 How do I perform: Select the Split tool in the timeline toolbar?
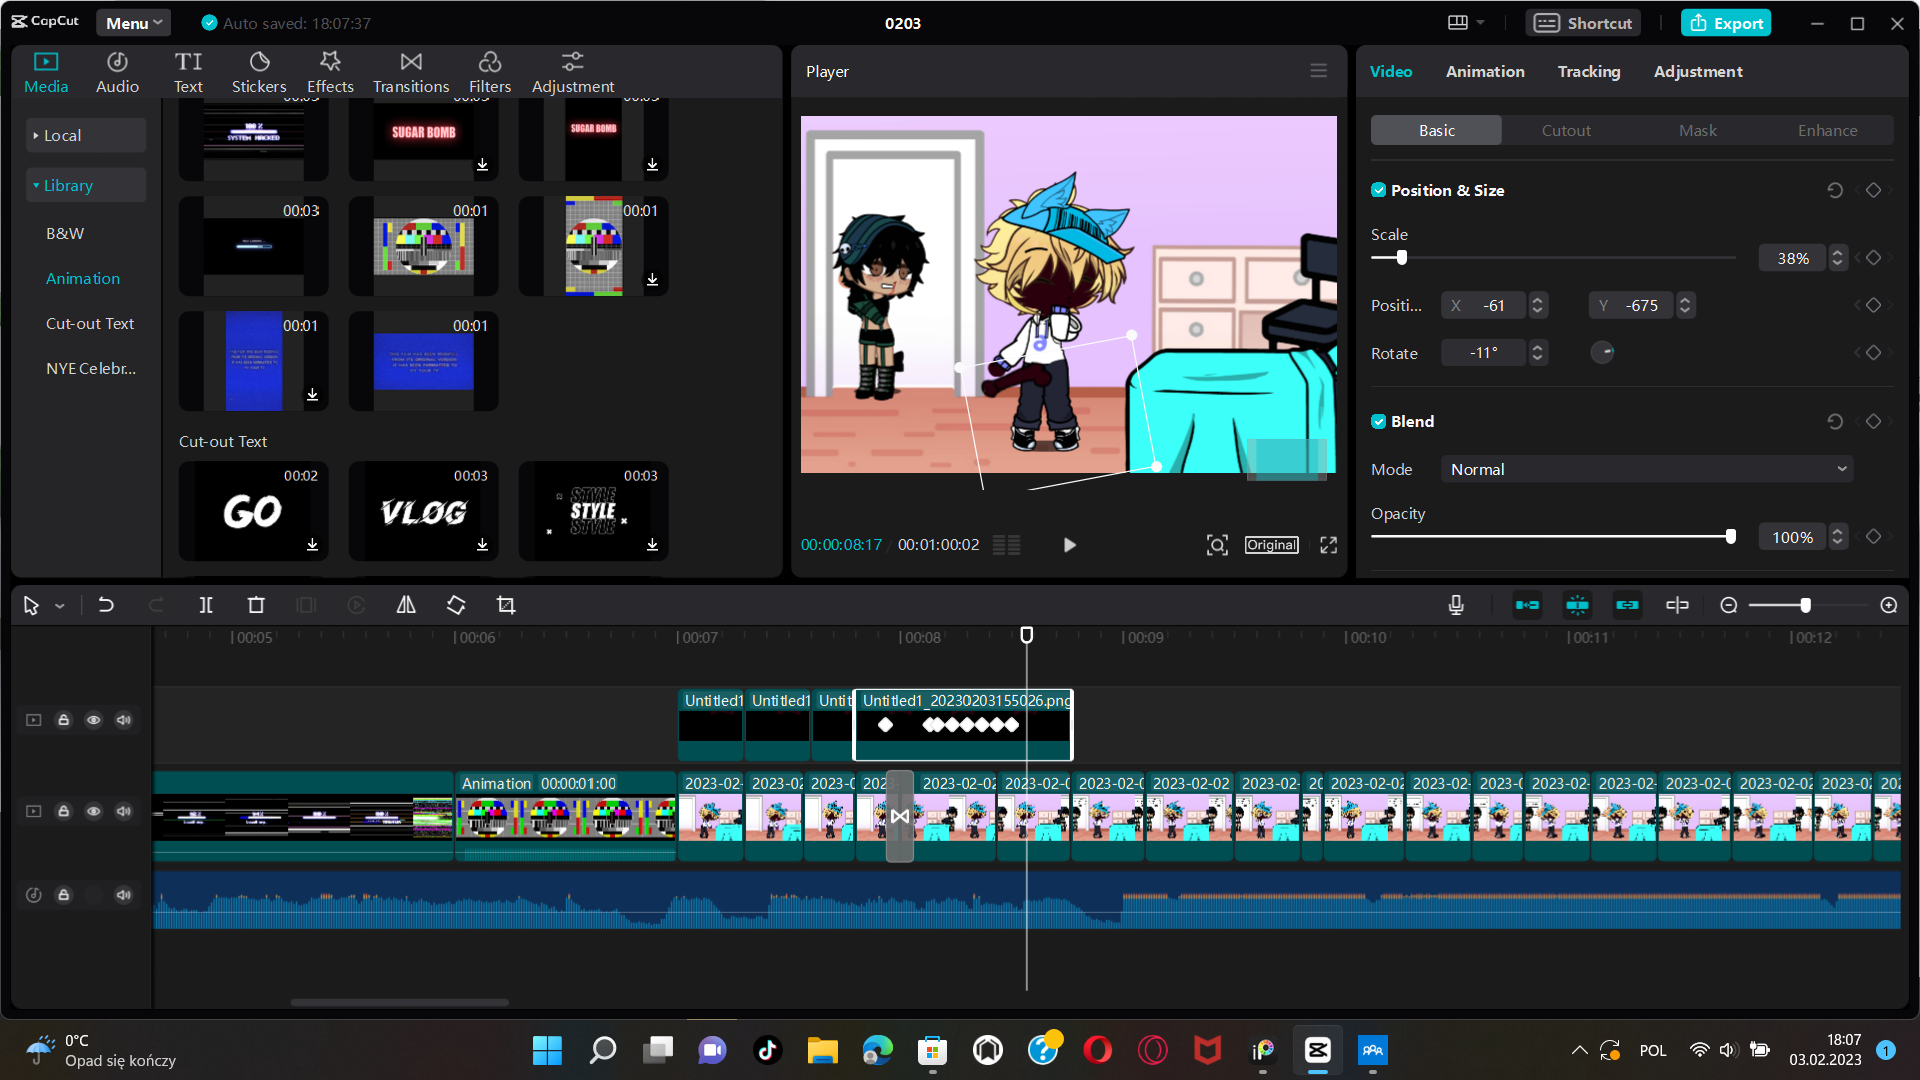206,605
